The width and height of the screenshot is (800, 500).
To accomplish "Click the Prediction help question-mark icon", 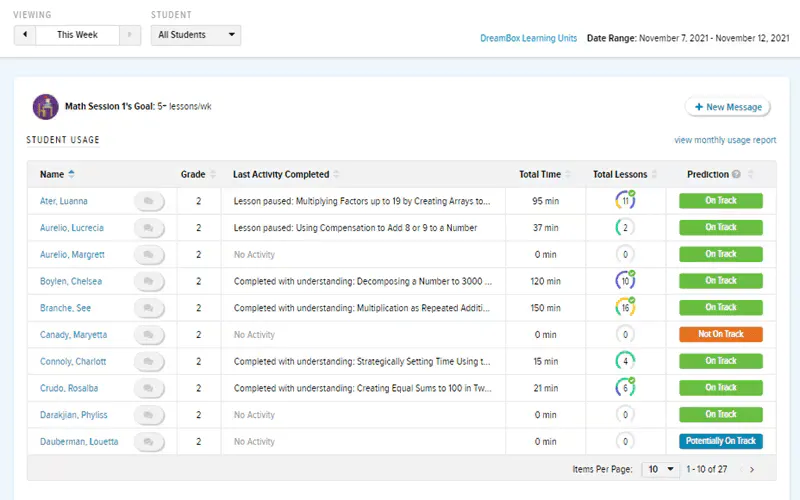I will coord(736,174).
